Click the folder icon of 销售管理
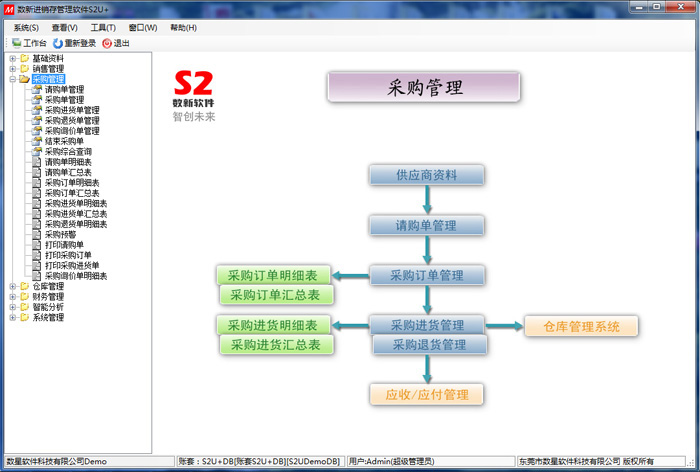The width and height of the screenshot is (700, 472). tap(25, 69)
